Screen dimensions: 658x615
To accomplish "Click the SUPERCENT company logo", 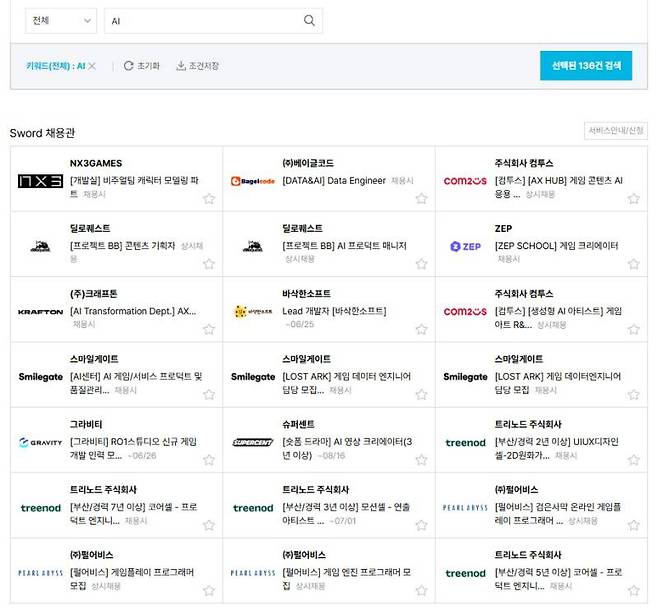I will tap(253, 442).
